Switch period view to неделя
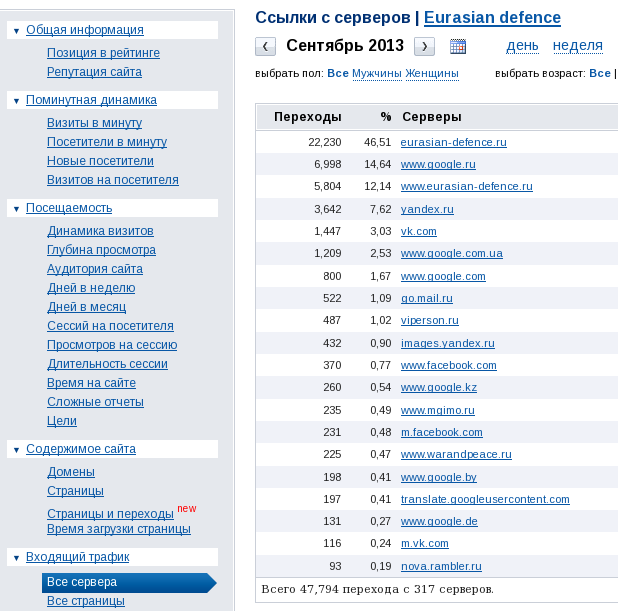The image size is (618, 611). (x=578, y=46)
